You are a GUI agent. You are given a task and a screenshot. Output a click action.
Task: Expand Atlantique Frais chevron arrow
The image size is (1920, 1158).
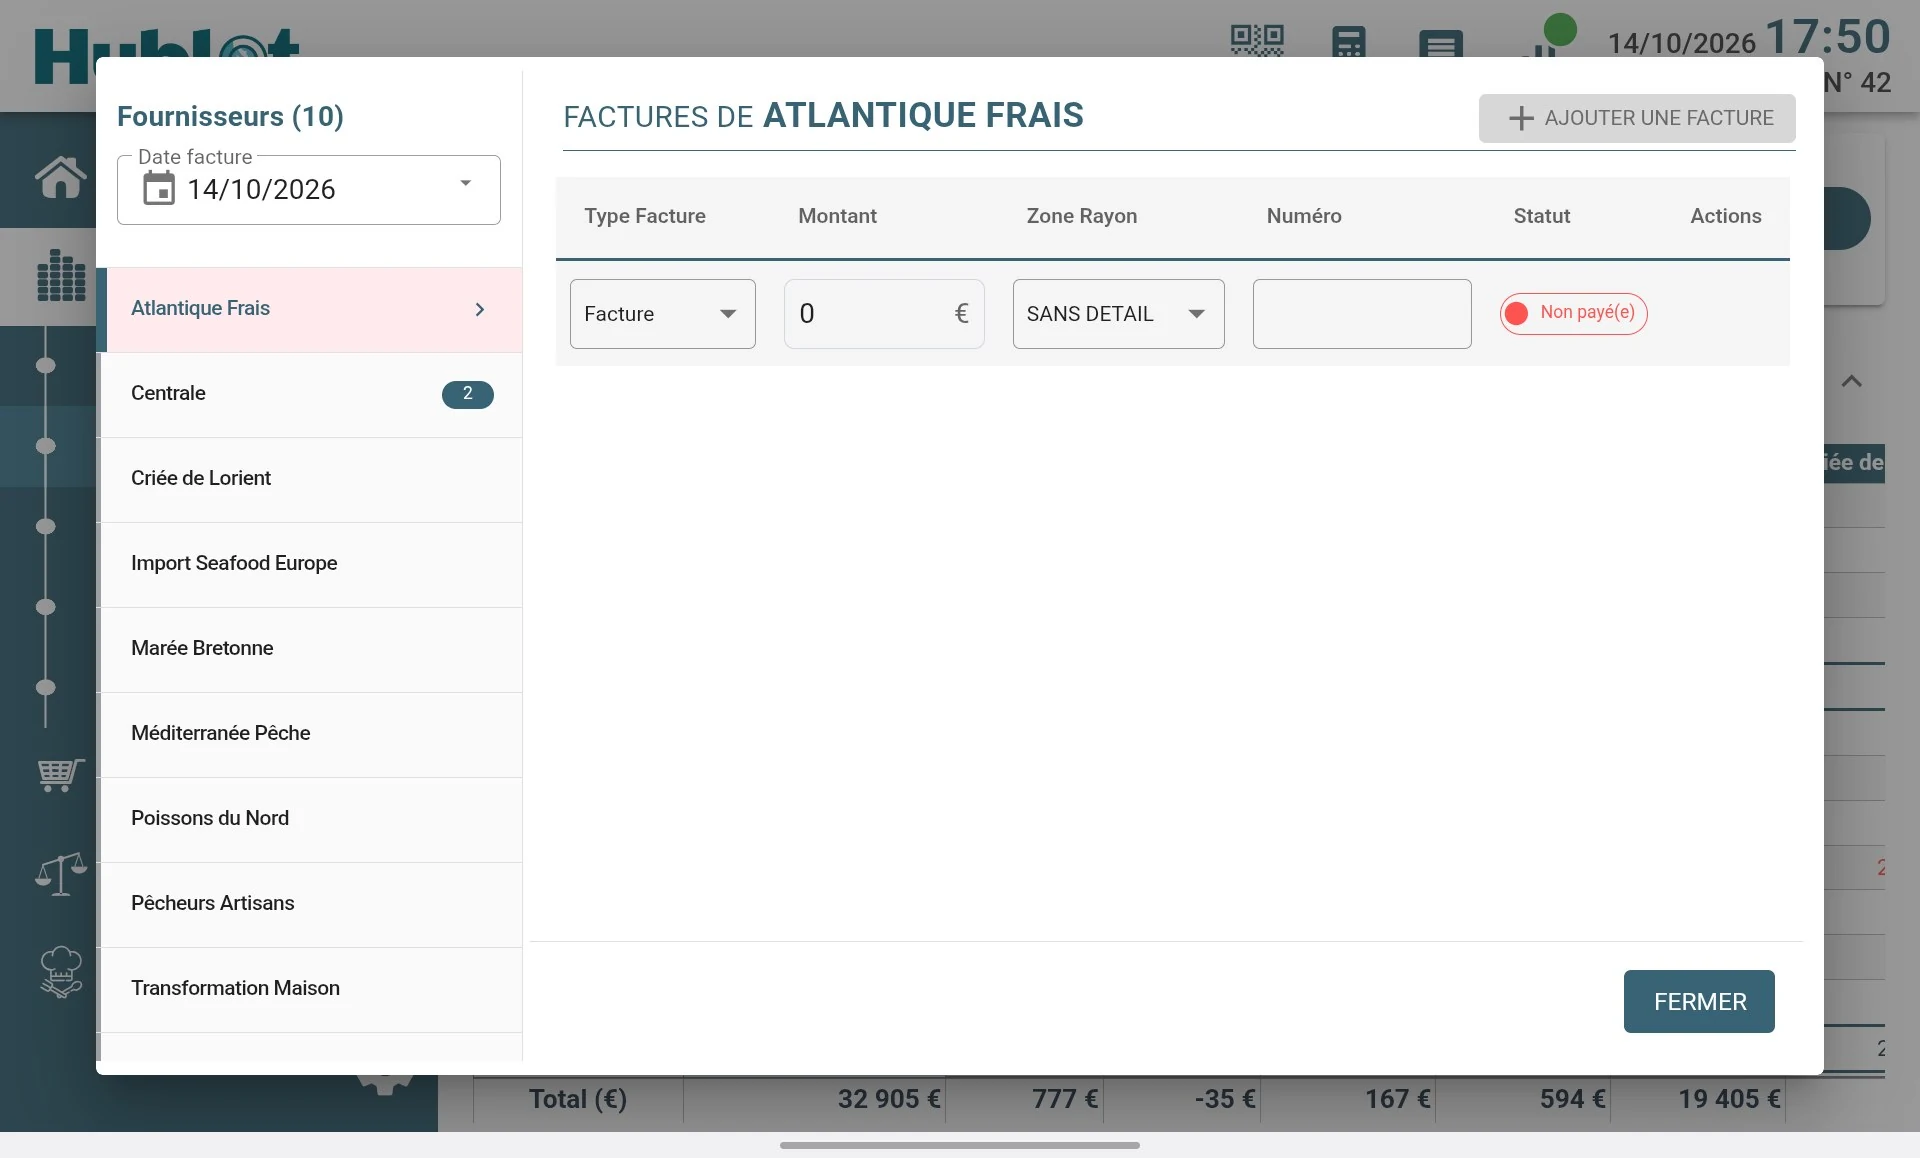point(480,309)
